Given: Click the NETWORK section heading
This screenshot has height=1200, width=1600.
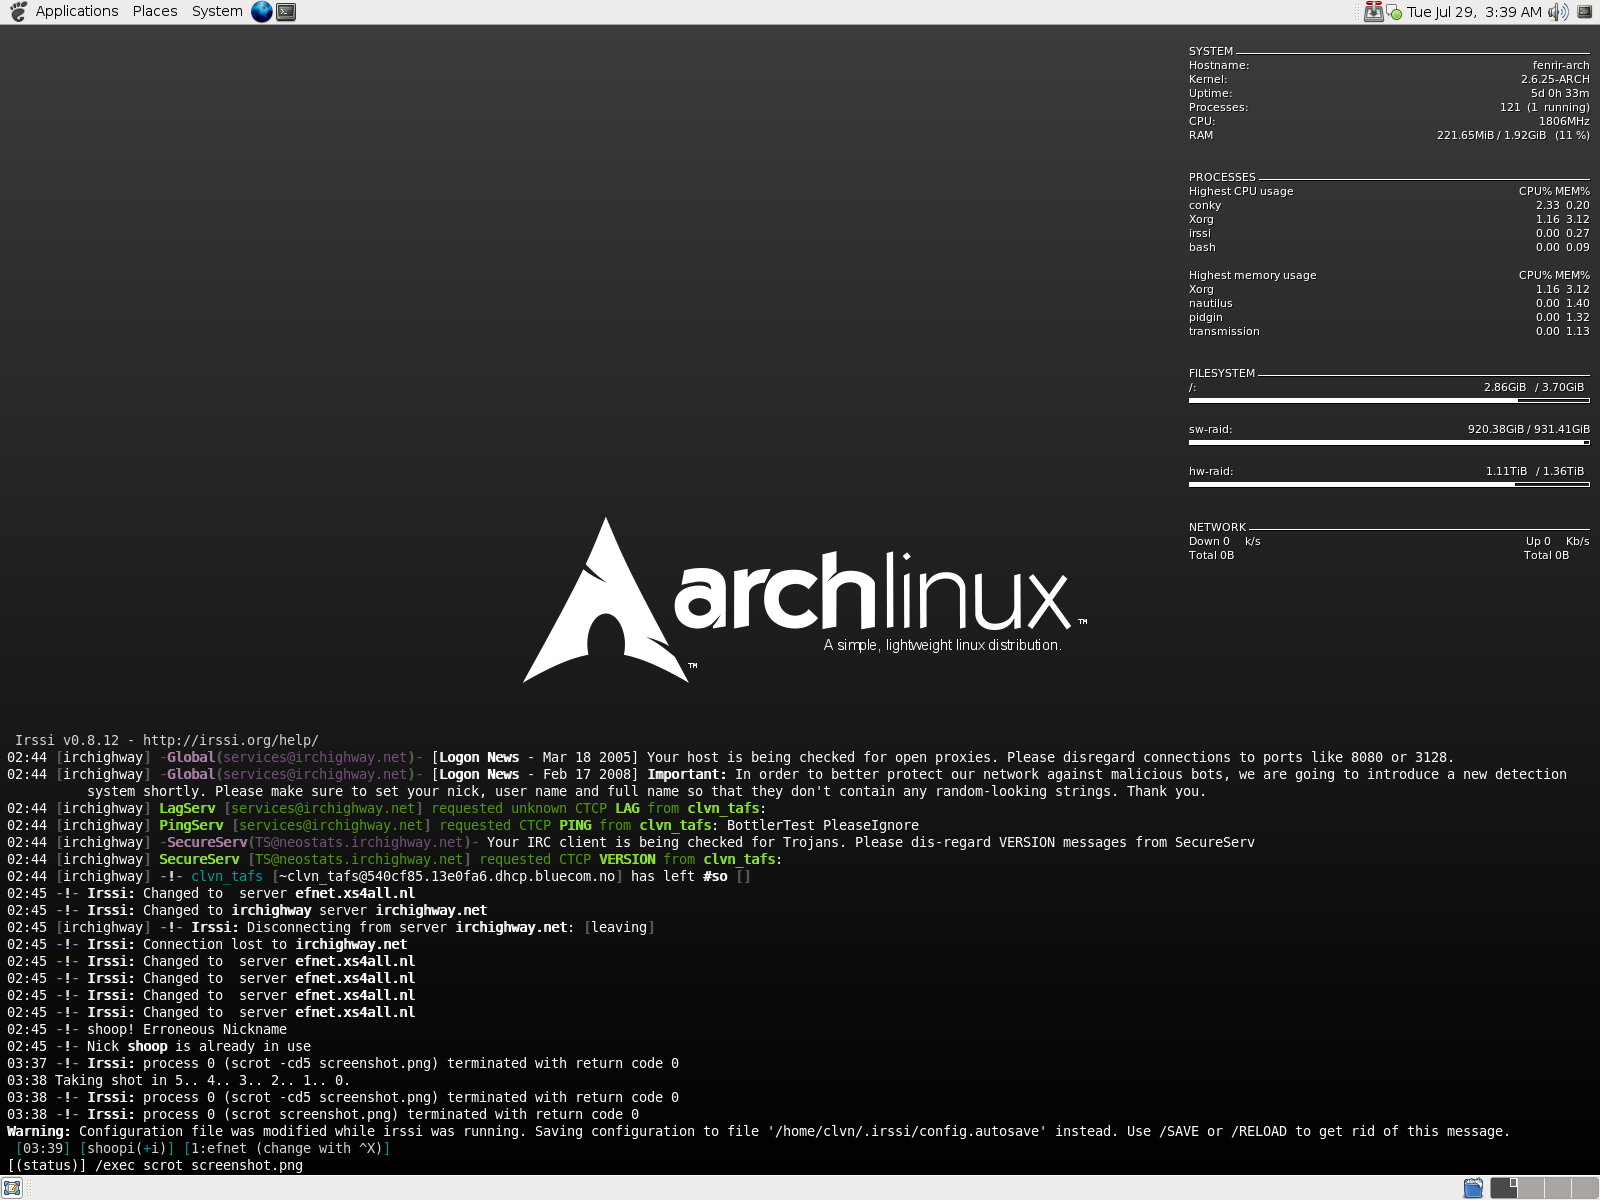Looking at the screenshot, I should coord(1217,527).
